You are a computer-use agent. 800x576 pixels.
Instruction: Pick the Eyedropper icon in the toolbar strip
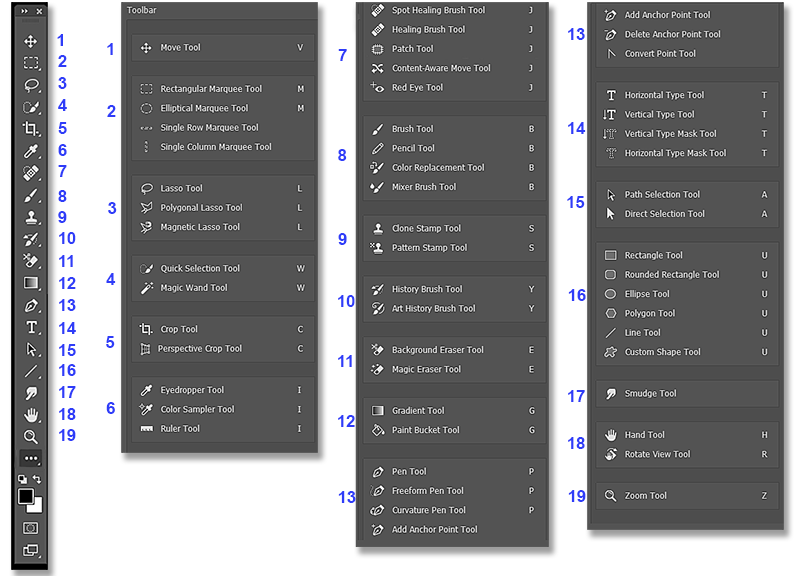pos(31,151)
